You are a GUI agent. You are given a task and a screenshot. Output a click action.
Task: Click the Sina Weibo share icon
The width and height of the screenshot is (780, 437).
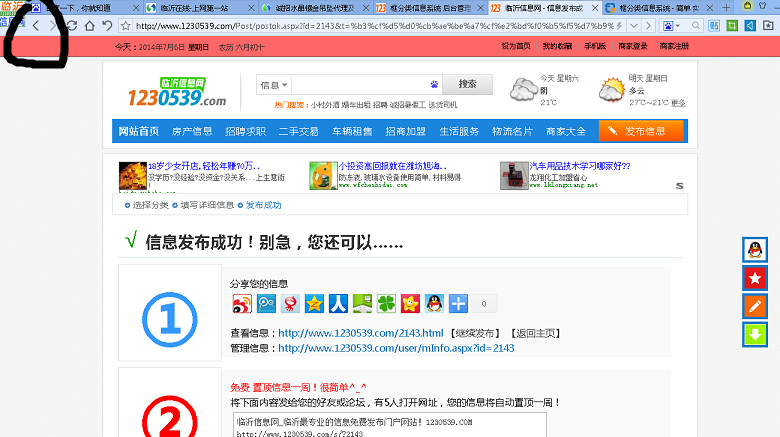click(x=243, y=304)
